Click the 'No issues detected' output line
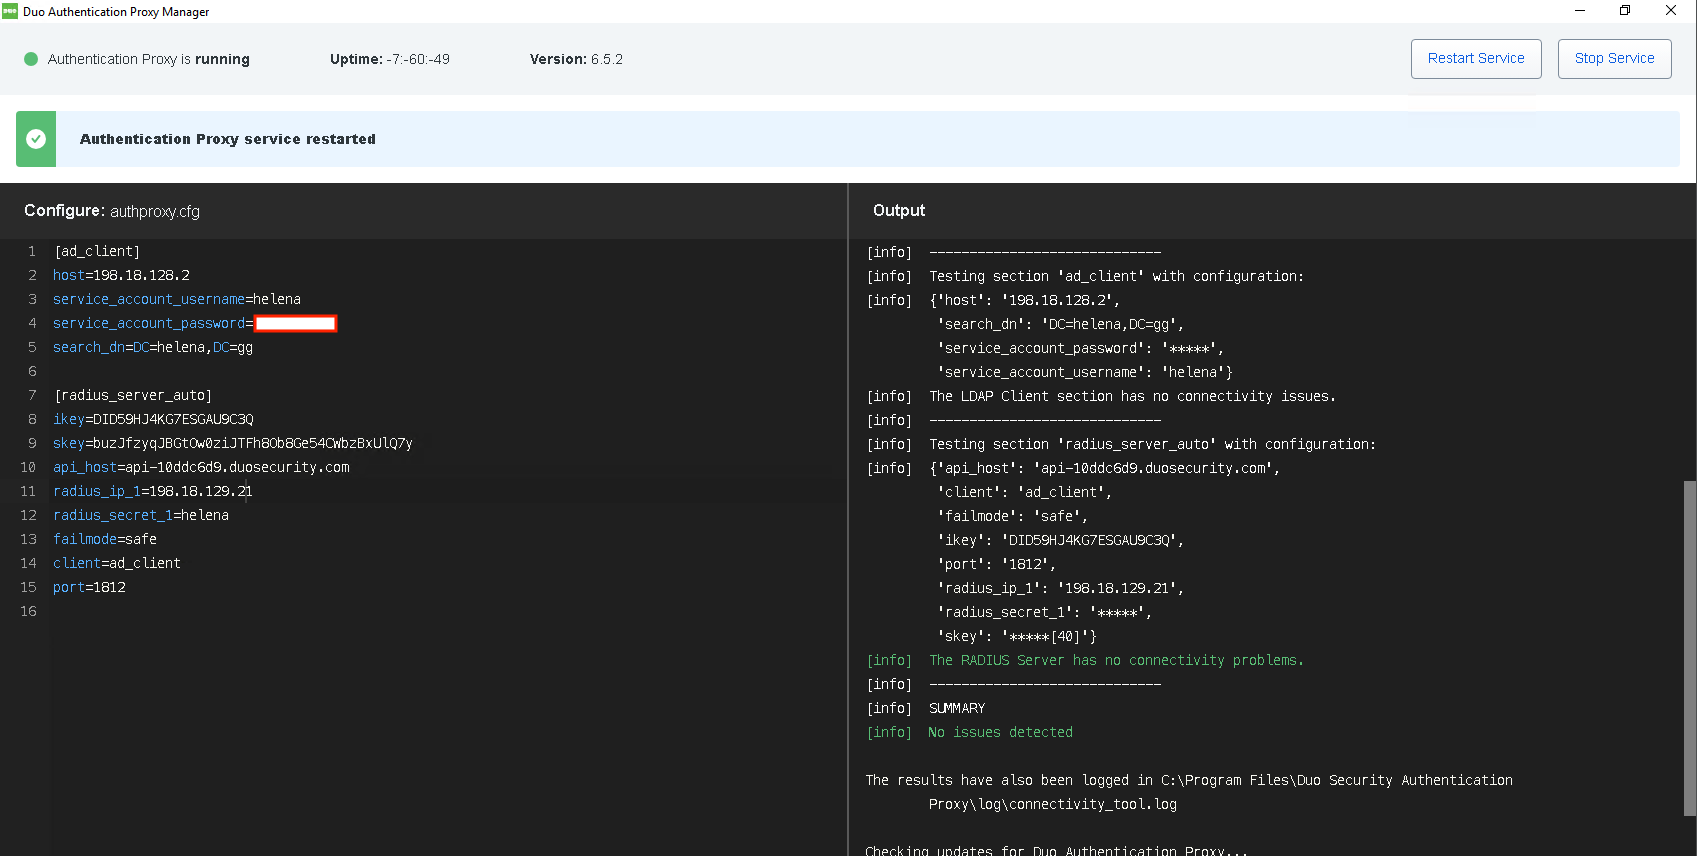Viewport: 1697px width, 856px height. point(1000,732)
